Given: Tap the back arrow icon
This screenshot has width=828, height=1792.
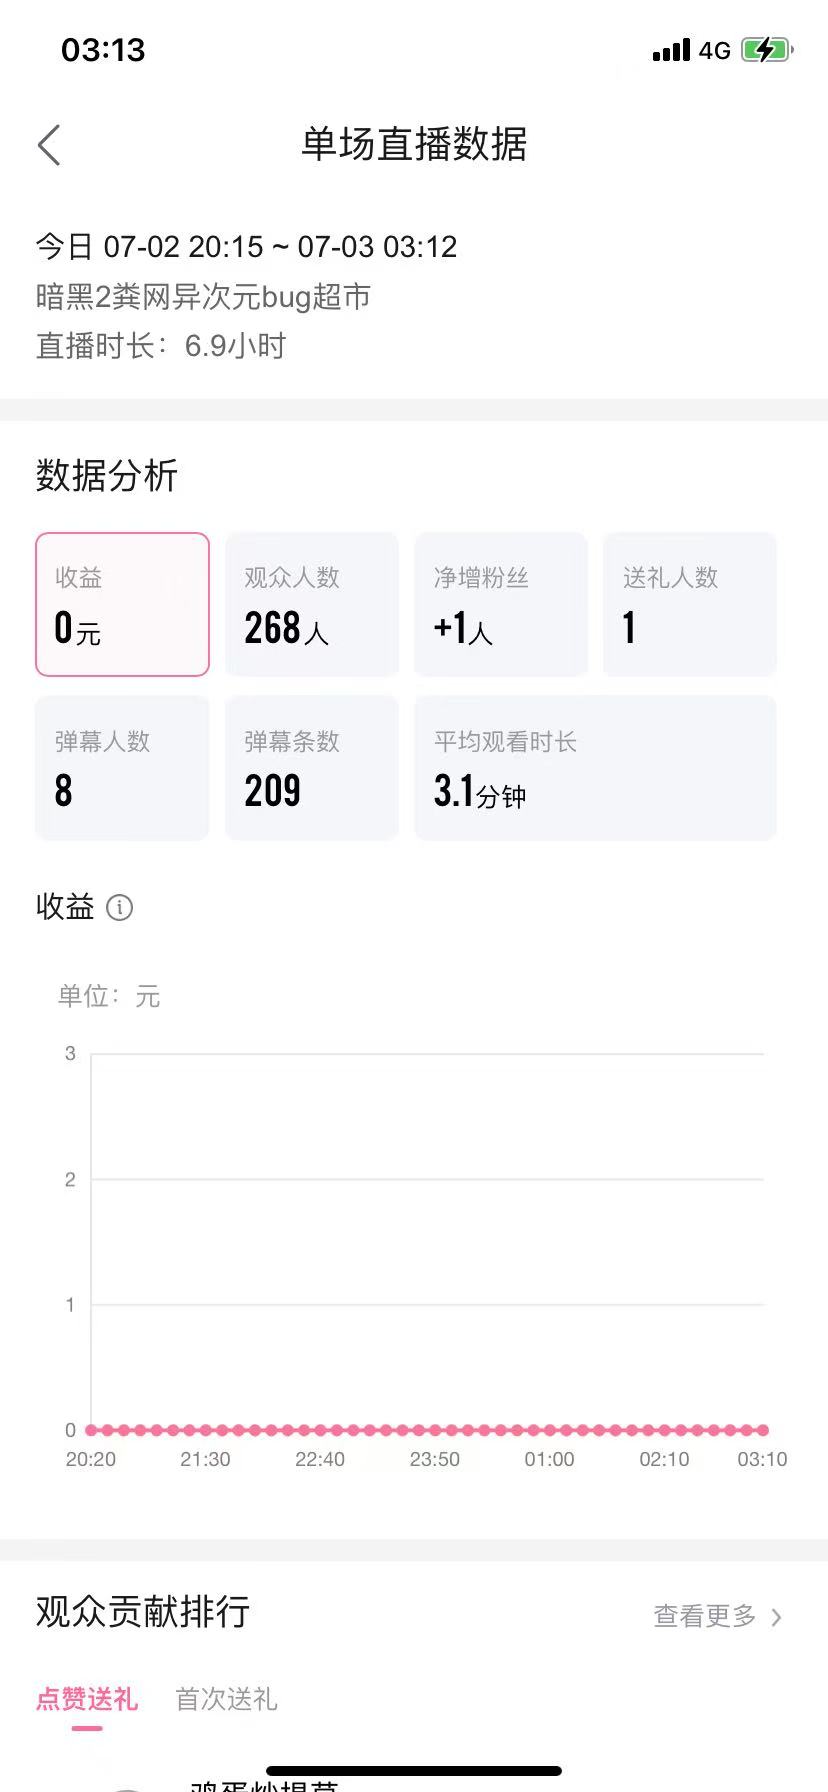Looking at the screenshot, I should click(49, 145).
